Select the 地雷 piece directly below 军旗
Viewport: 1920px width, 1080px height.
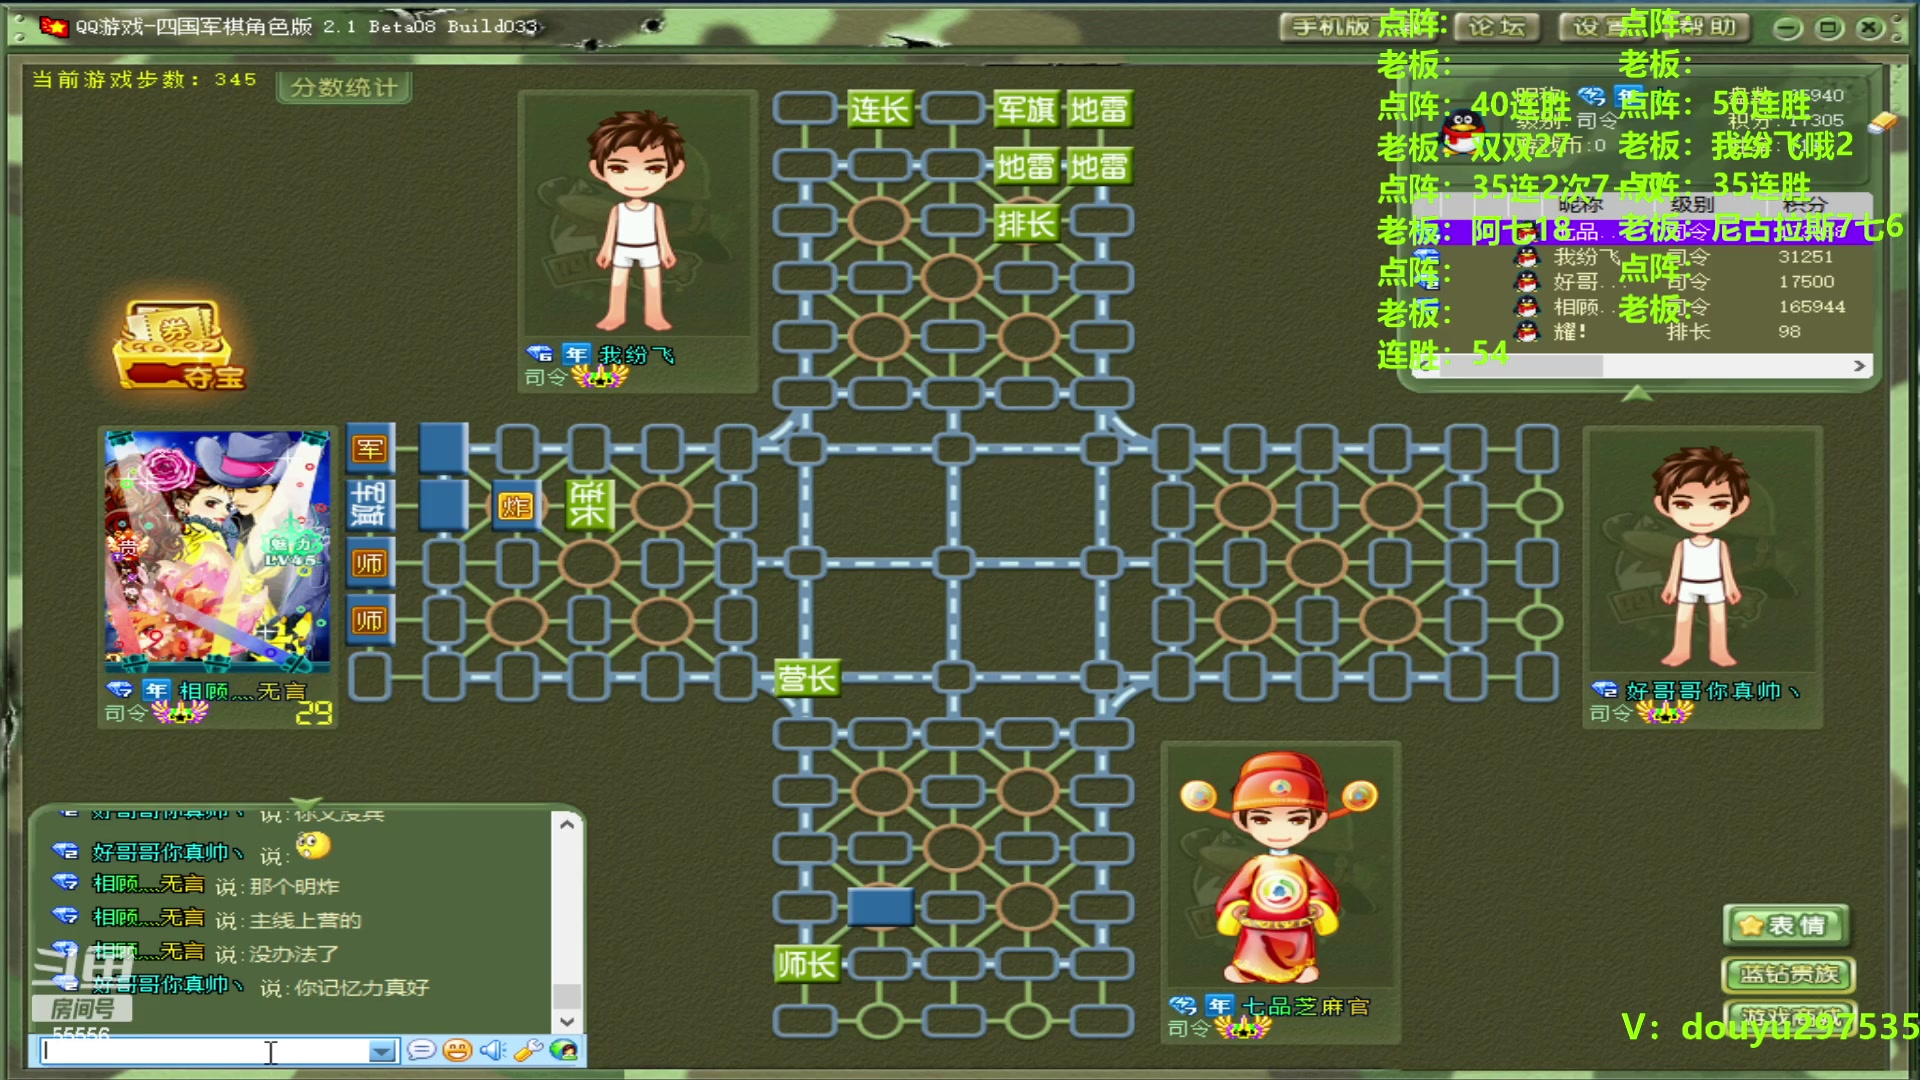1026,166
